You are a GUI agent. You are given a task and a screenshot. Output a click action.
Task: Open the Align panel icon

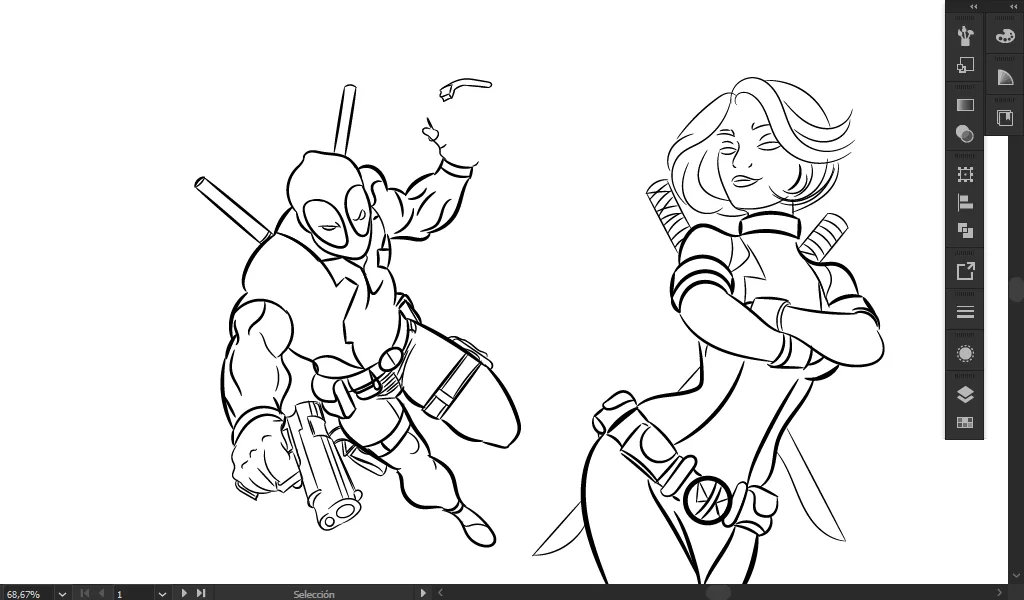click(965, 202)
